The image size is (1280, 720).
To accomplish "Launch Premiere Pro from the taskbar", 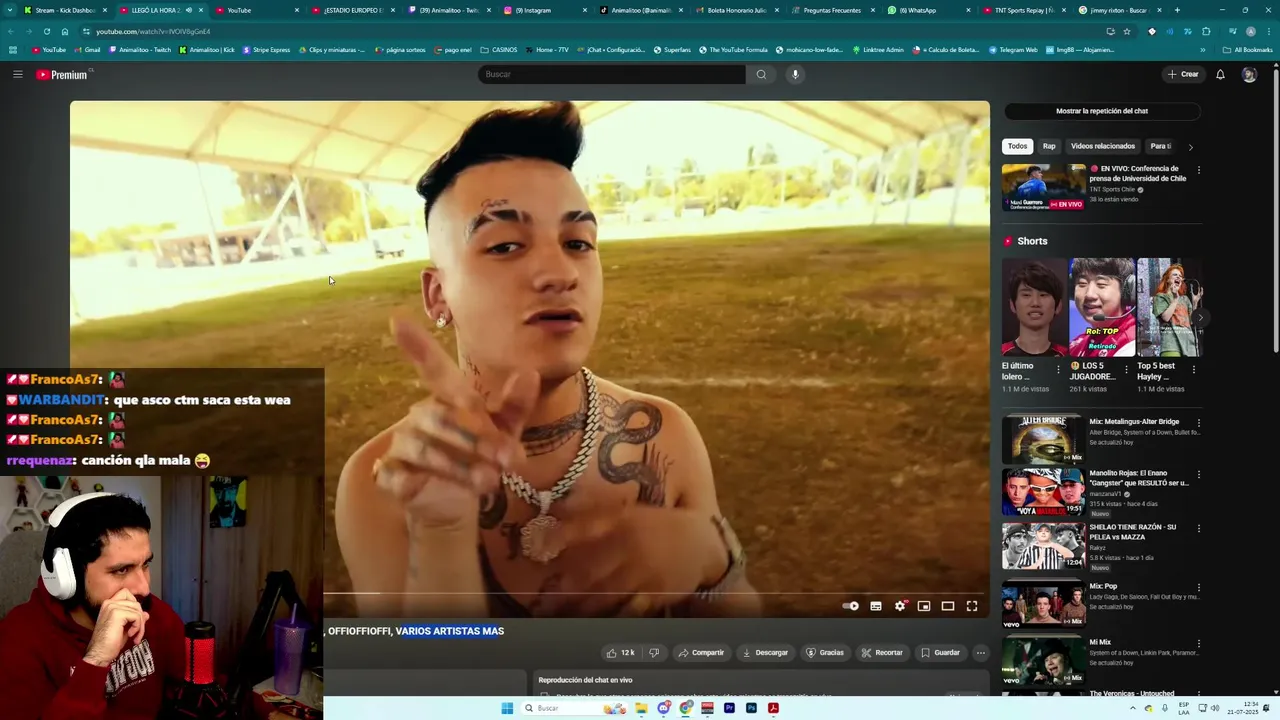I will coord(729,708).
